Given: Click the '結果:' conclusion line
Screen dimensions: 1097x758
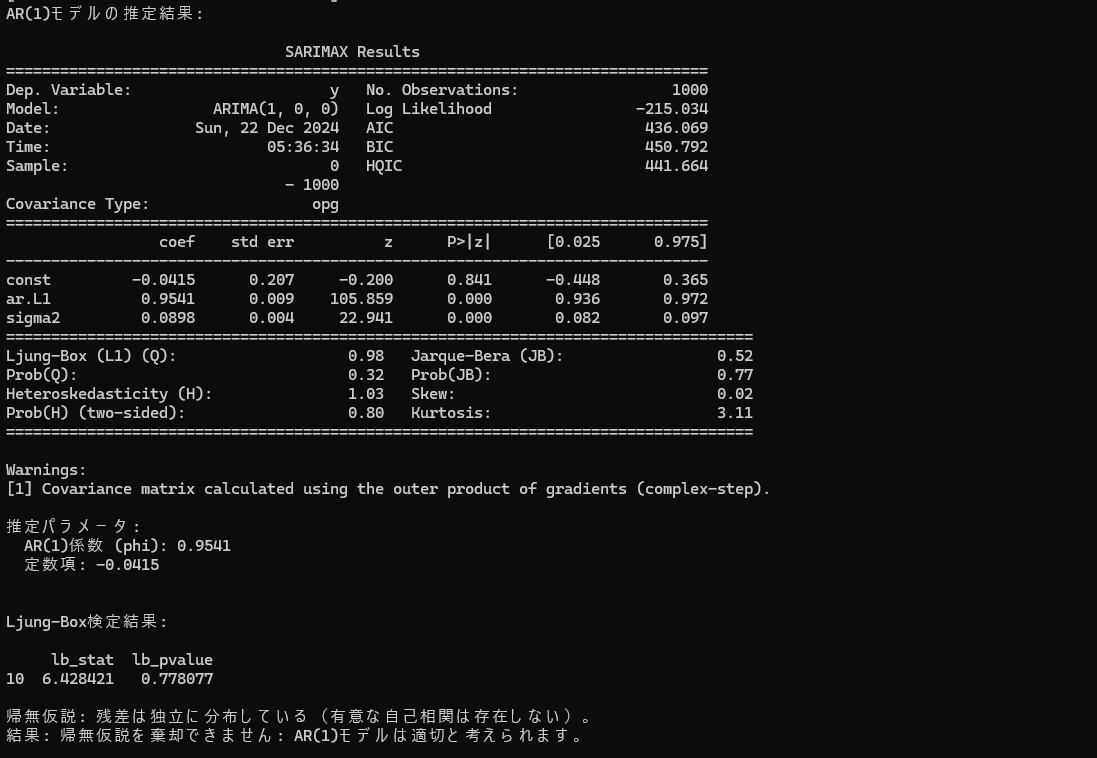Looking at the screenshot, I should coord(294,736).
